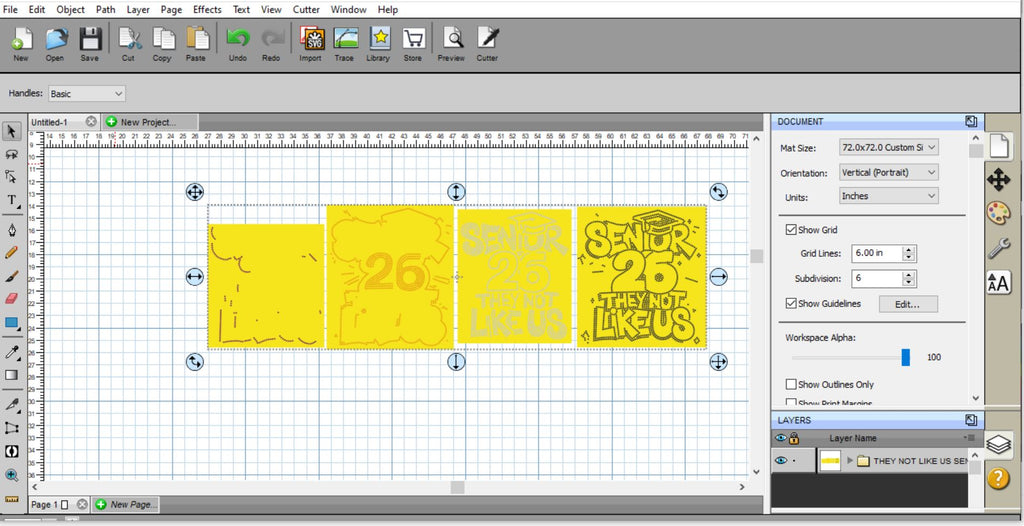The width and height of the screenshot is (1024, 526).
Task: Expand the THEY NOT LIKE US layer group
Action: 850,461
